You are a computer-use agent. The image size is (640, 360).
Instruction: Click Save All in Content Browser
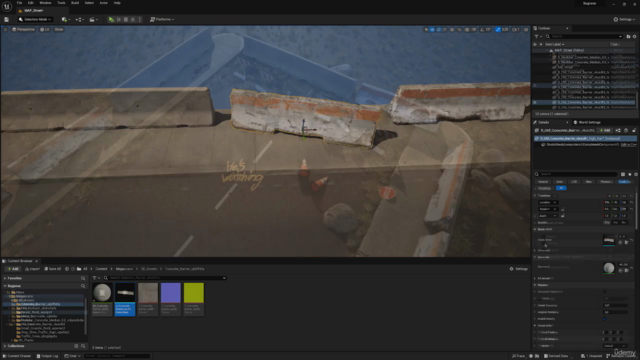53,269
